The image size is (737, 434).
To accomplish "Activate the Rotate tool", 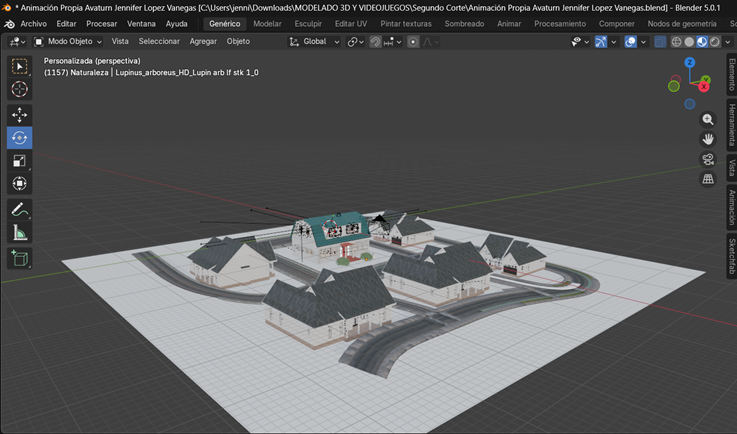I will tap(19, 138).
